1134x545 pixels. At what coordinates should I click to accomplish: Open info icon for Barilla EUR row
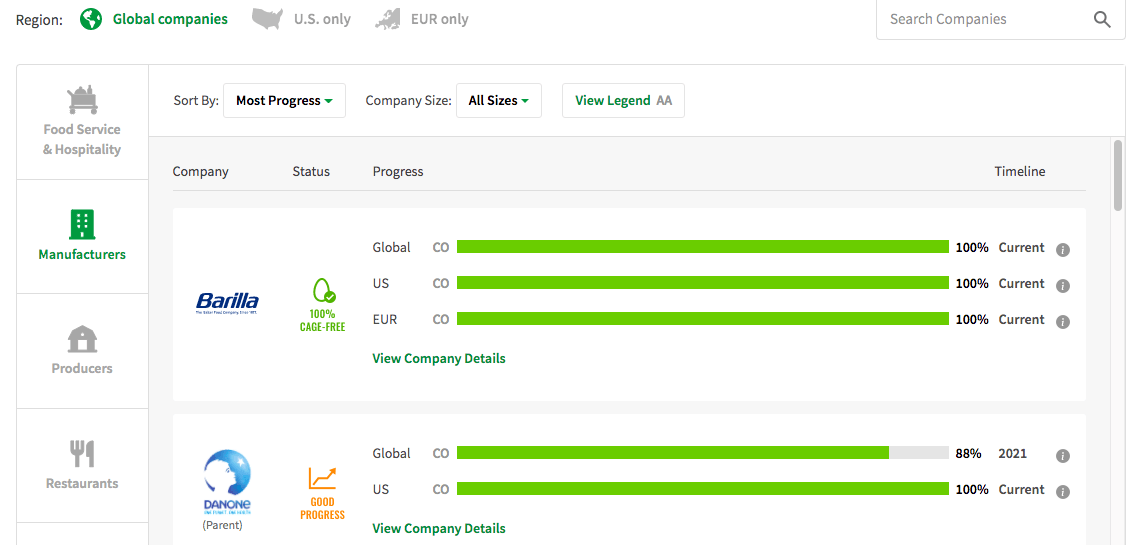(1062, 322)
